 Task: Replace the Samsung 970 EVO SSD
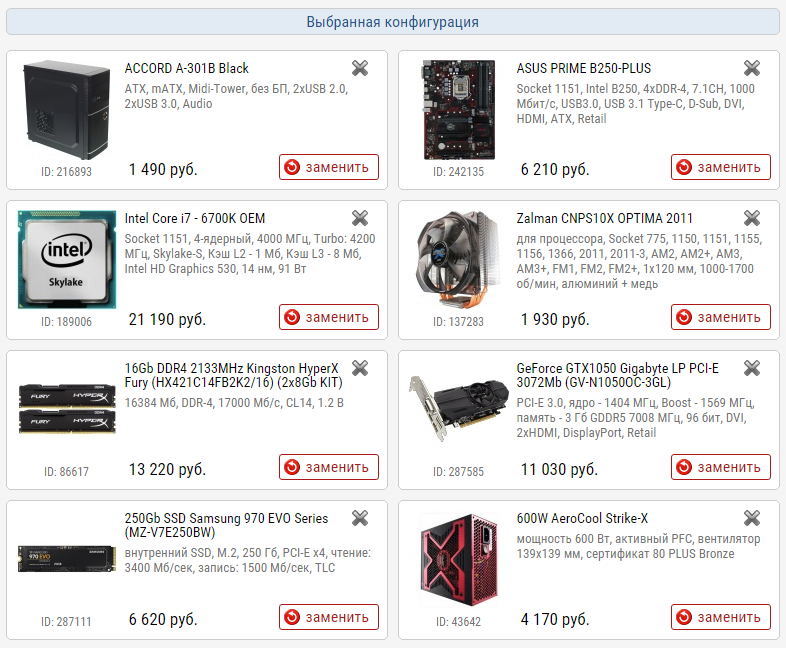tap(329, 617)
